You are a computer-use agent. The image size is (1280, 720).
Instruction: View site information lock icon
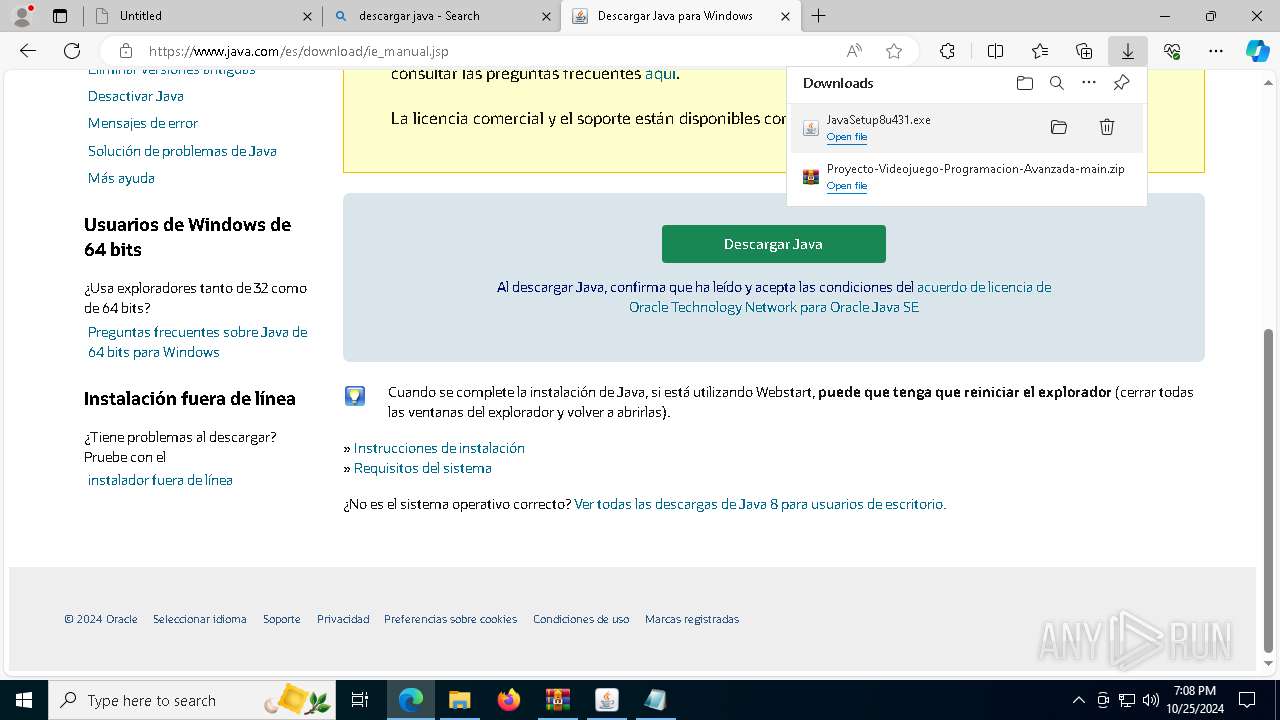(126, 51)
